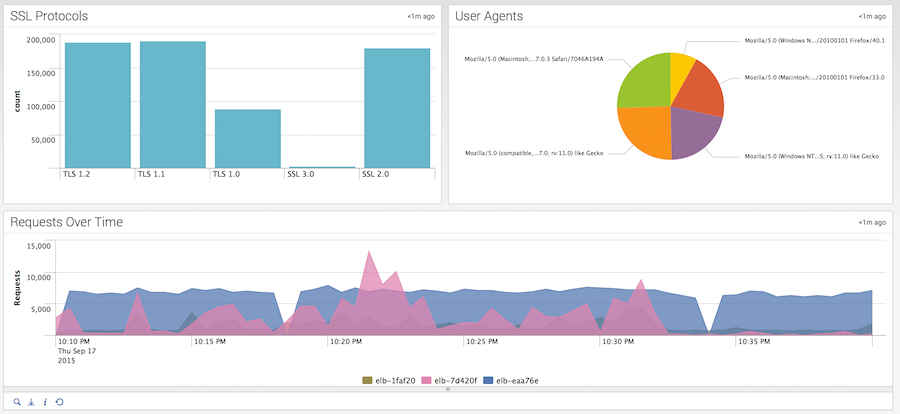
Task: Click the search (magnifier) icon below the chart
Action: click(x=17, y=402)
